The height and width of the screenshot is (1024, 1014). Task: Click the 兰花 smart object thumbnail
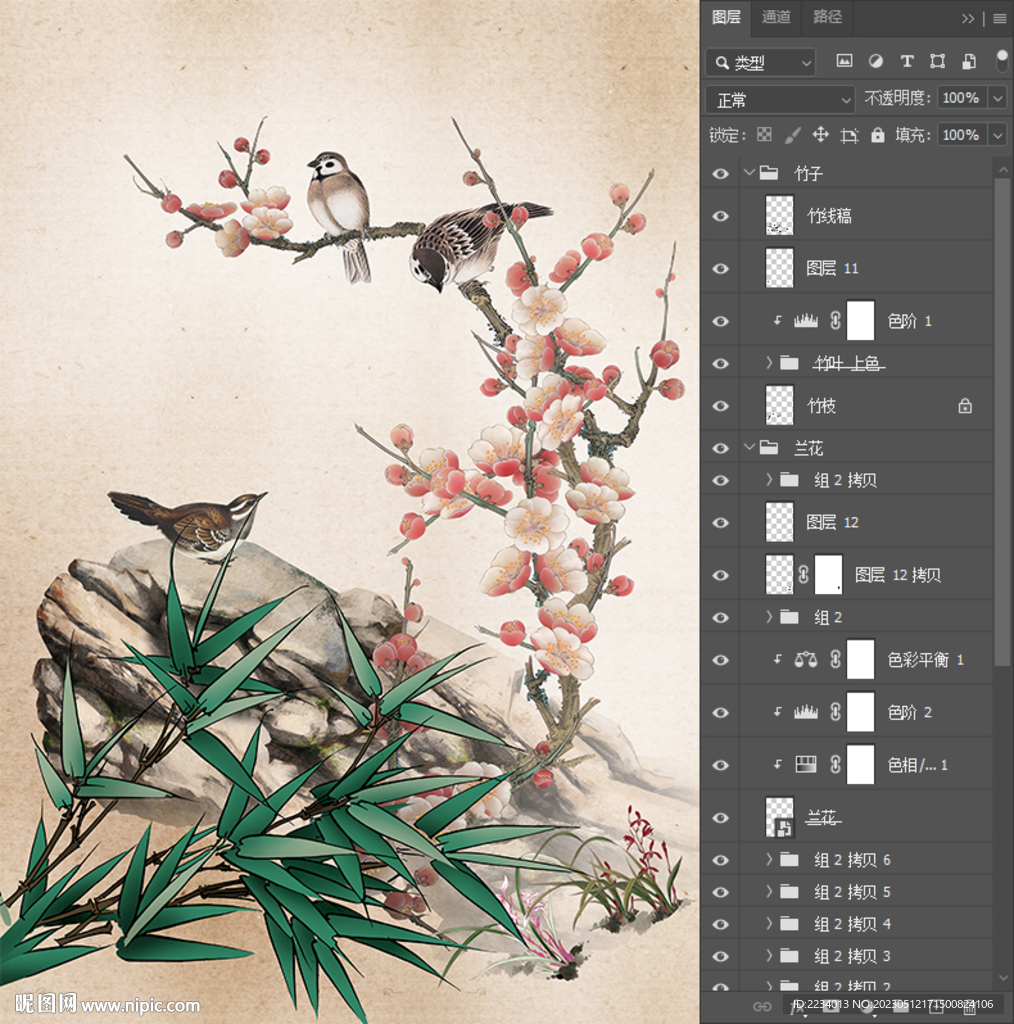point(779,817)
